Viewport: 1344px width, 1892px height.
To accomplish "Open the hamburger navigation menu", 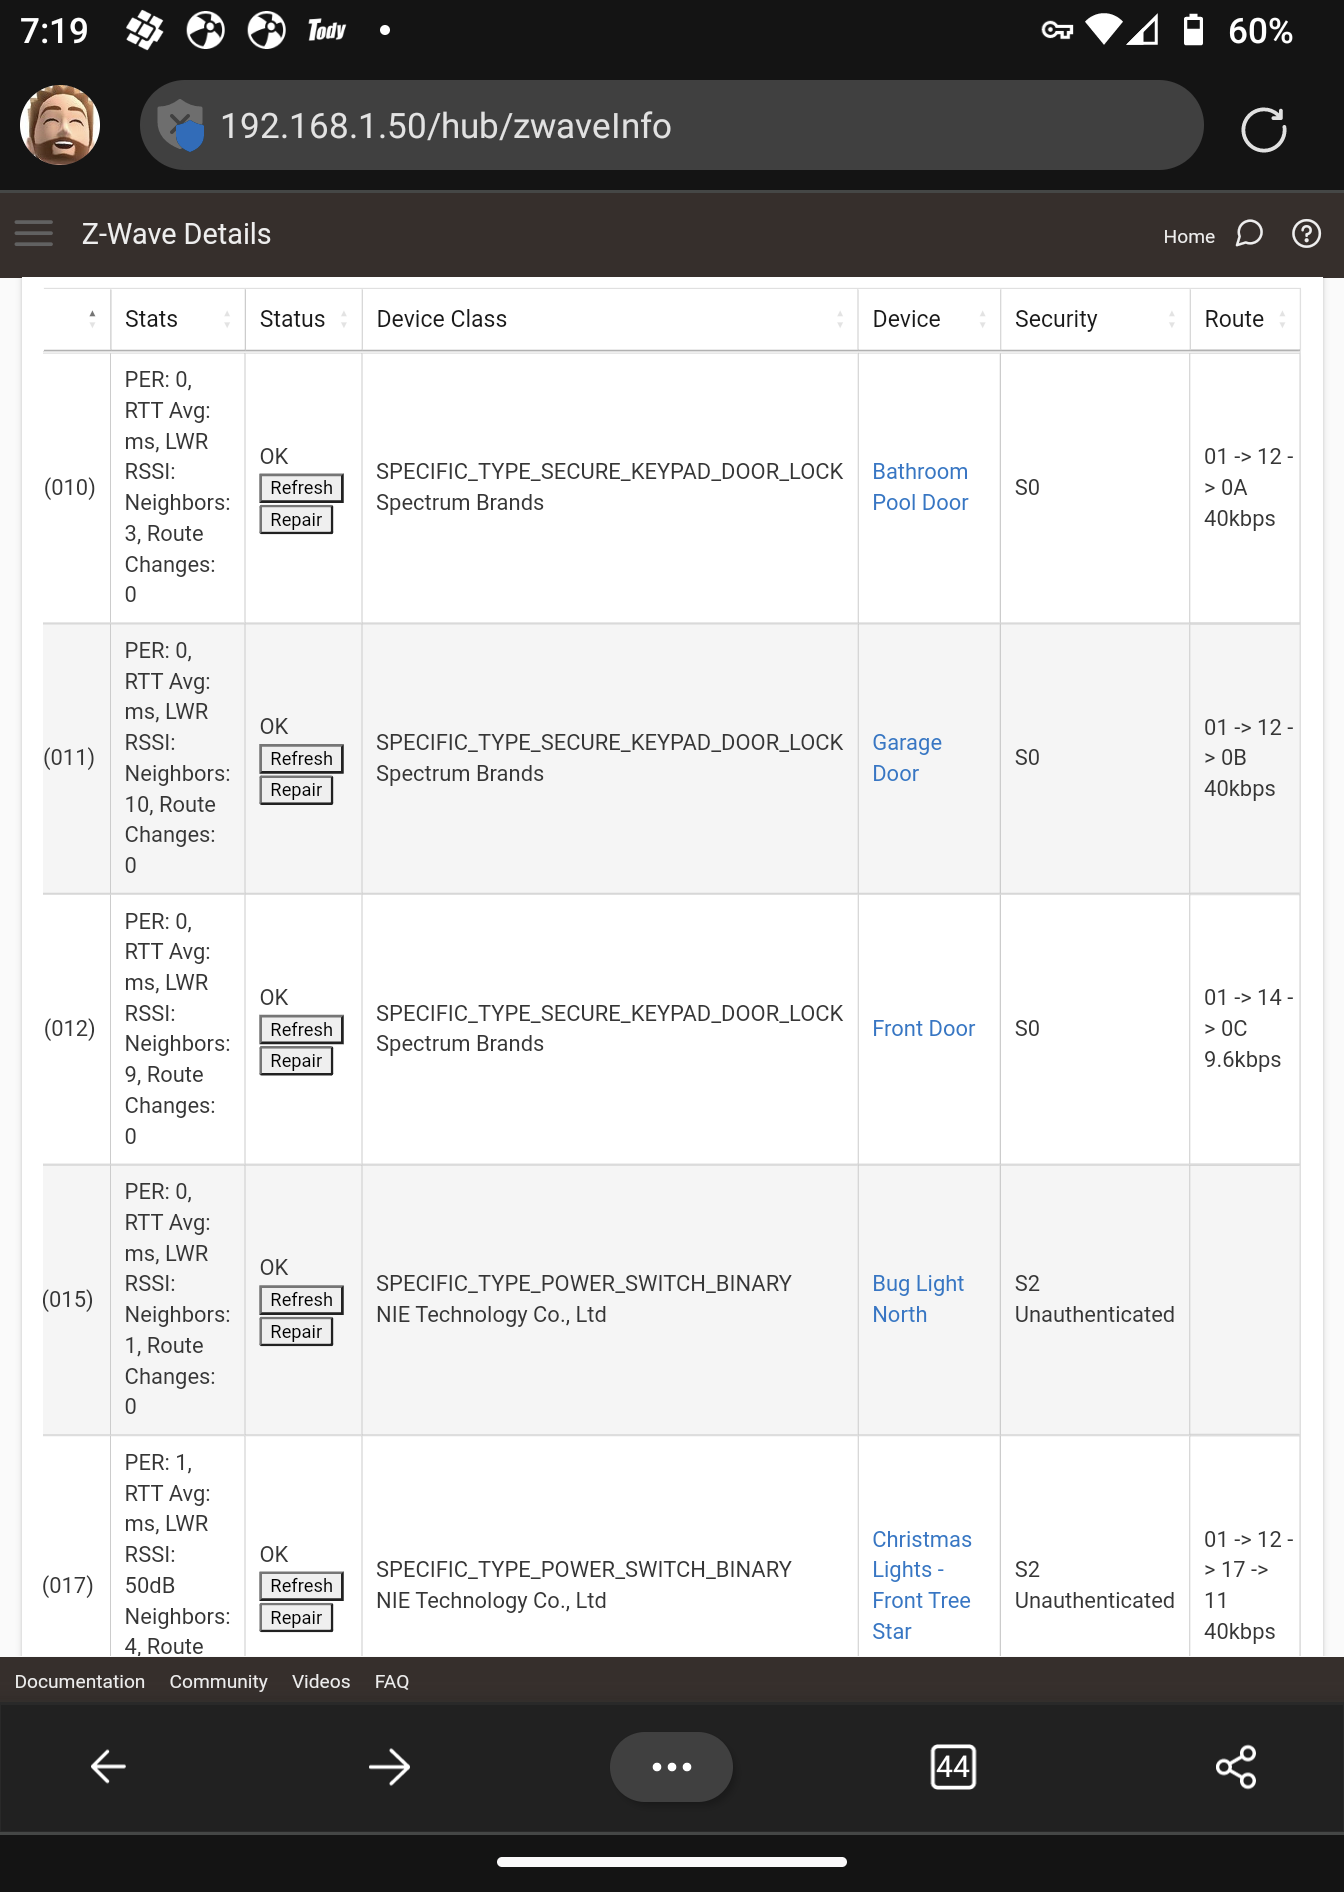I will point(34,234).
